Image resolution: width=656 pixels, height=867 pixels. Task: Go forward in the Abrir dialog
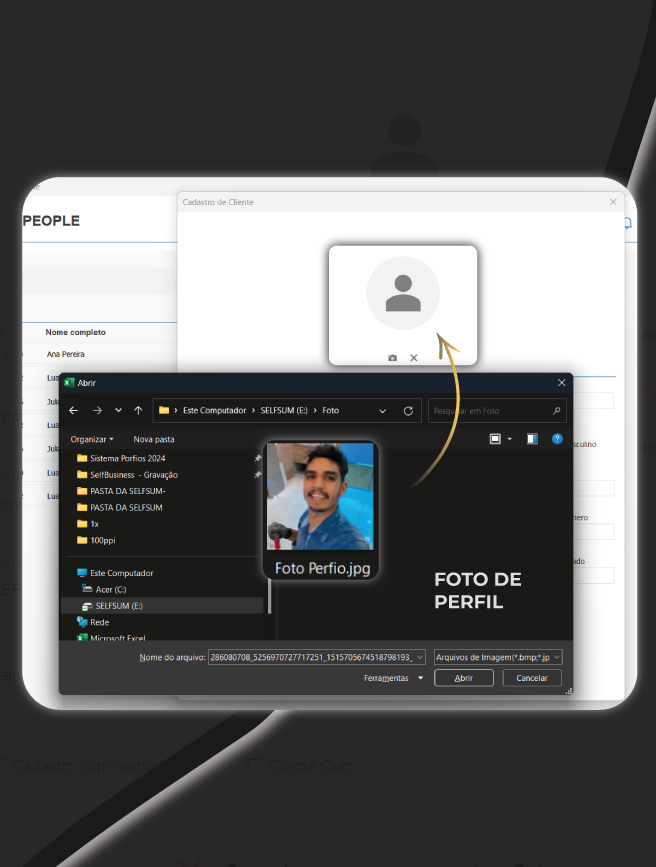pyautogui.click(x=97, y=410)
